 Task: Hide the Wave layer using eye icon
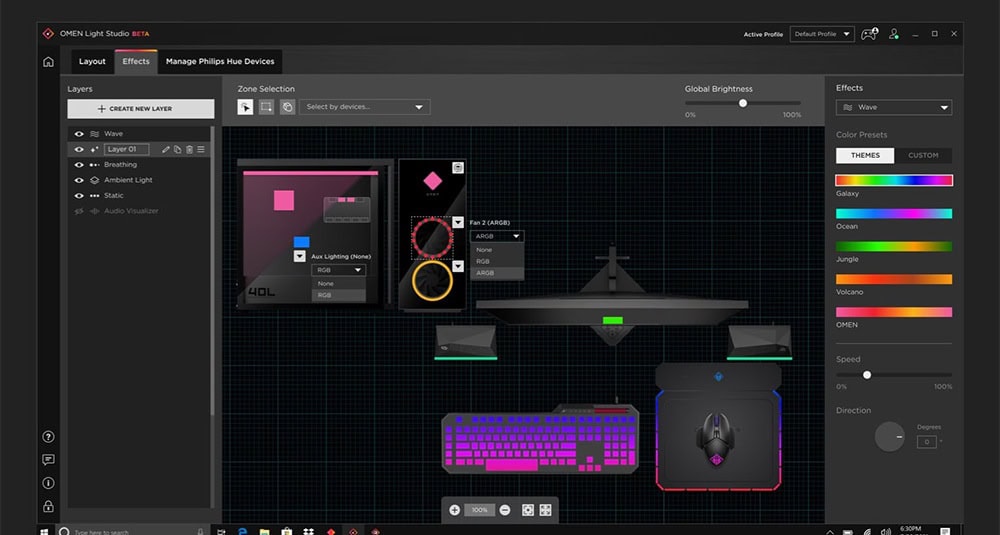[79, 134]
